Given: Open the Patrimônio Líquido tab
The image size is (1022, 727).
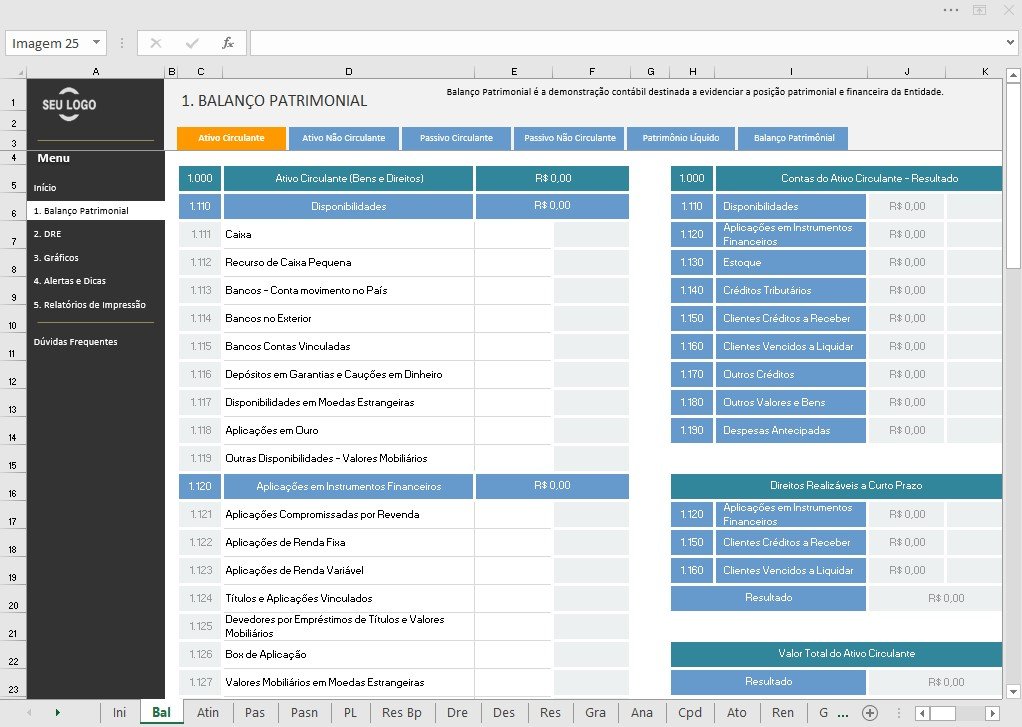Looking at the screenshot, I should 681,138.
